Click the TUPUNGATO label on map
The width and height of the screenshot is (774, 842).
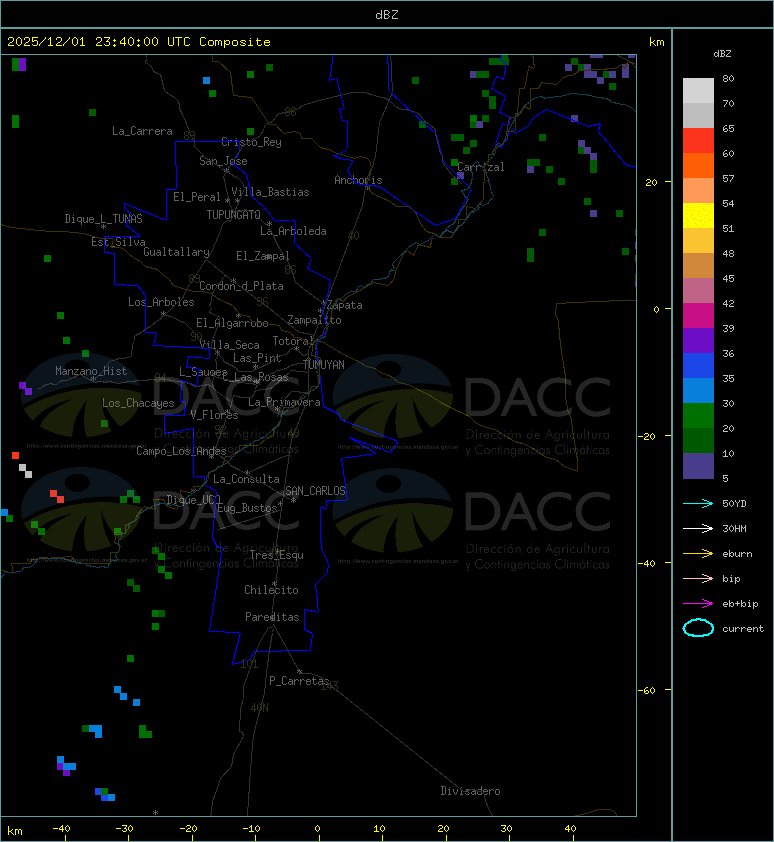point(234,215)
